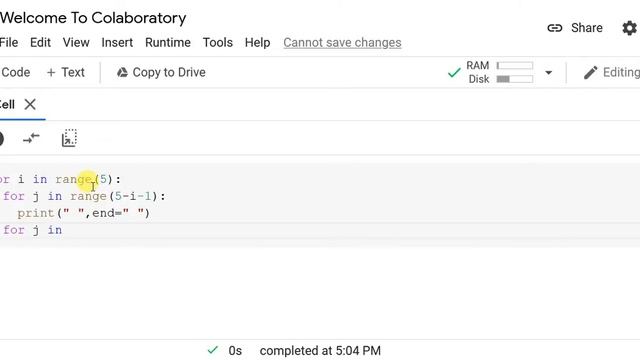Viewport: 640px width, 360px height.
Task: Open the Insert menu
Action: tap(117, 42)
